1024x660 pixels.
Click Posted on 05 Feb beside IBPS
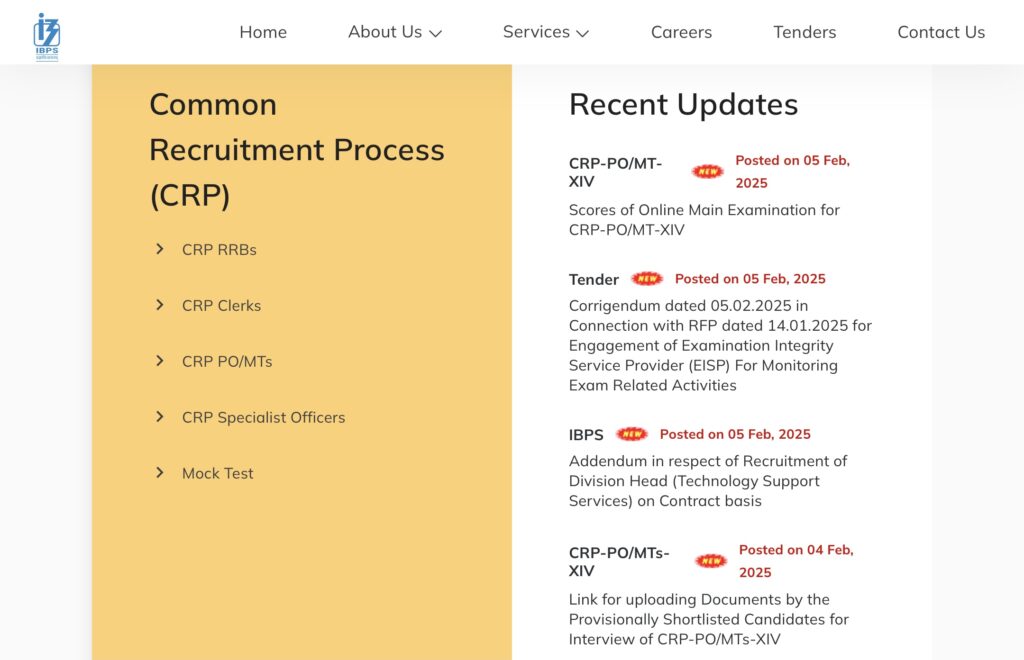[735, 434]
